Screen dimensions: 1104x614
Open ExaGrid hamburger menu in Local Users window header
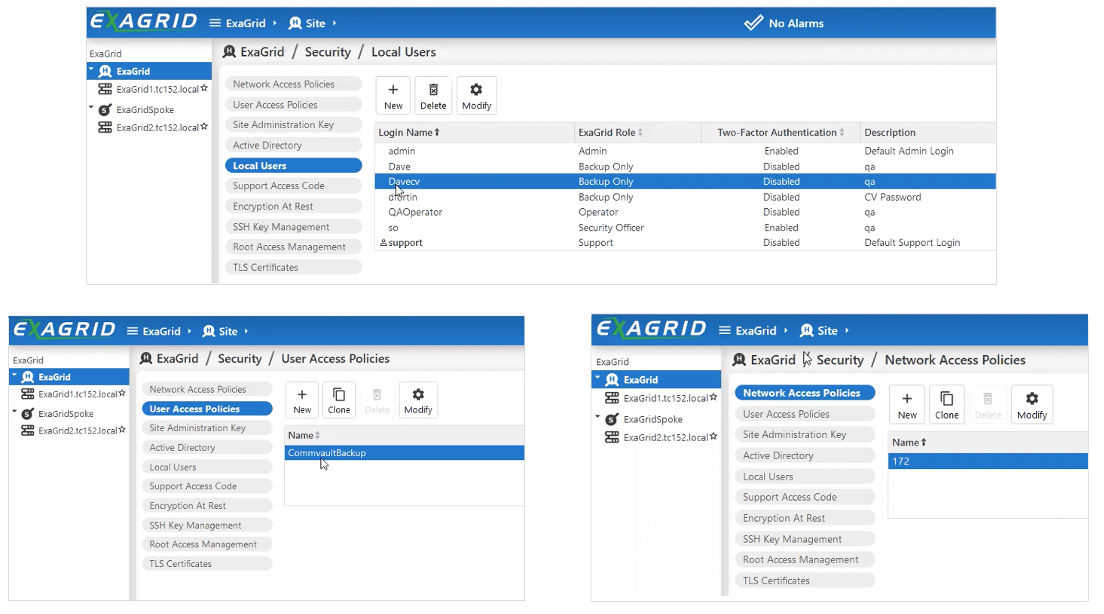[x=242, y=23]
